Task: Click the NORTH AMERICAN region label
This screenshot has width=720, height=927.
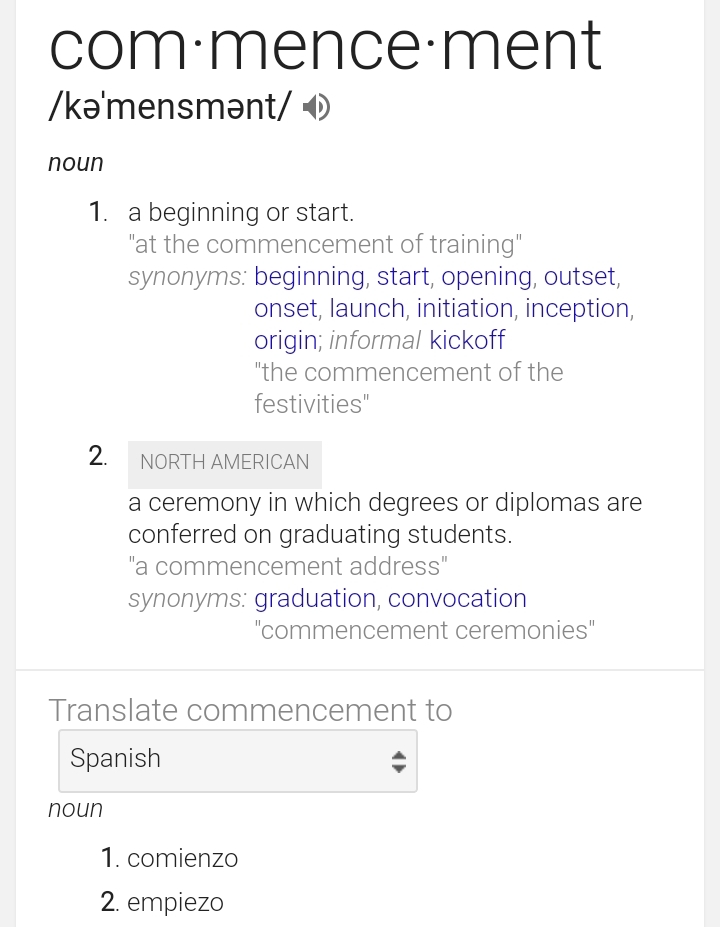Action: pyautogui.click(x=225, y=462)
